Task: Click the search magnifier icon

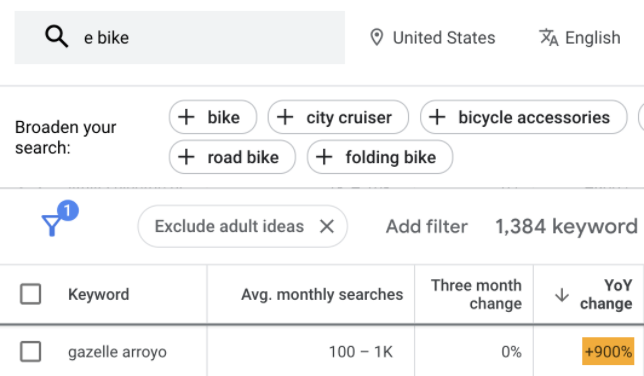Action: point(56,37)
